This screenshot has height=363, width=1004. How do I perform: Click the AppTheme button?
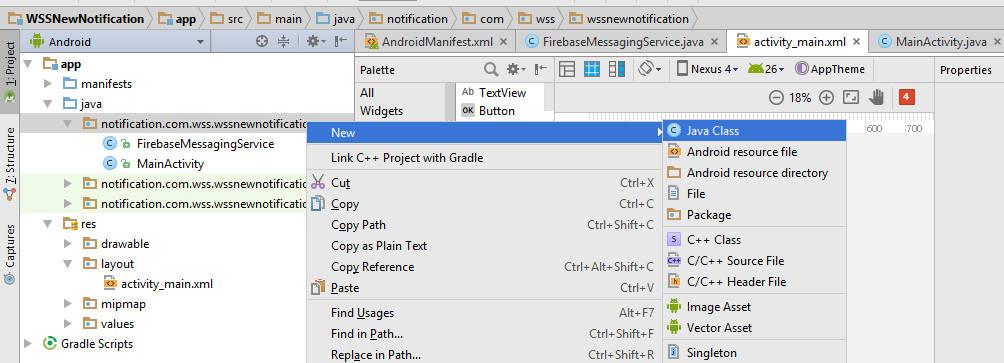pyautogui.click(x=830, y=69)
